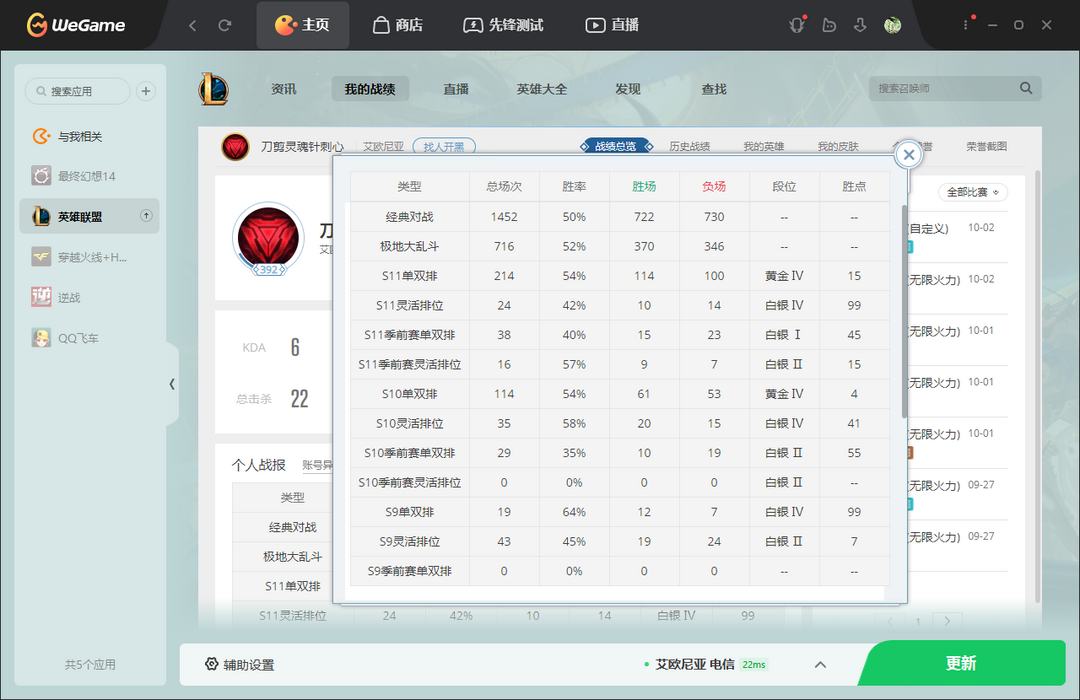Switch to 战绩总览 sub-tab
Image resolution: width=1080 pixels, height=700 pixels.
pyautogui.click(x=616, y=146)
